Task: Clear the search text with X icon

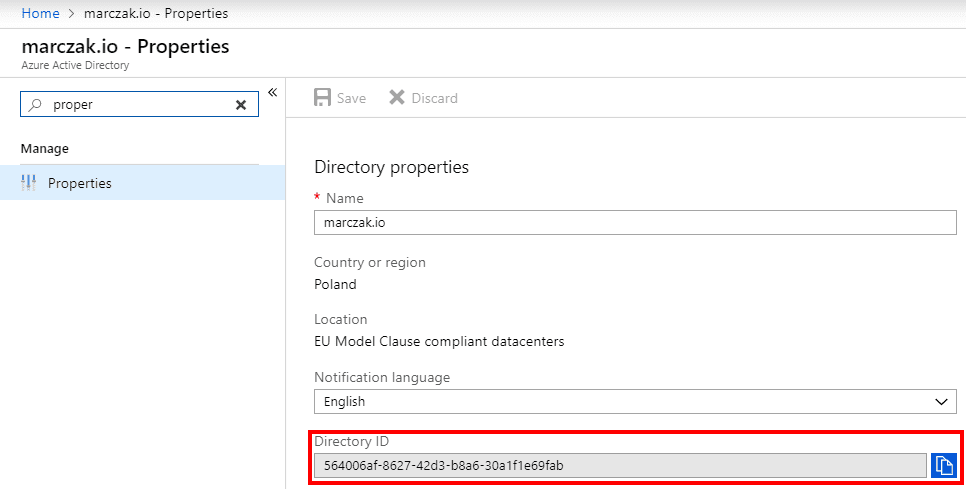Action: [241, 105]
